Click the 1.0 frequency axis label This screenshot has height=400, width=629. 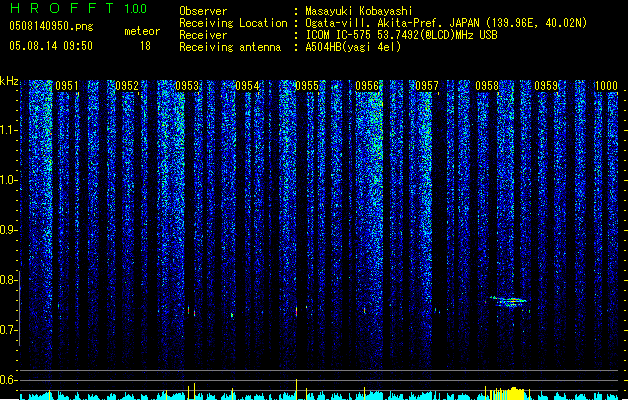click(x=8, y=180)
